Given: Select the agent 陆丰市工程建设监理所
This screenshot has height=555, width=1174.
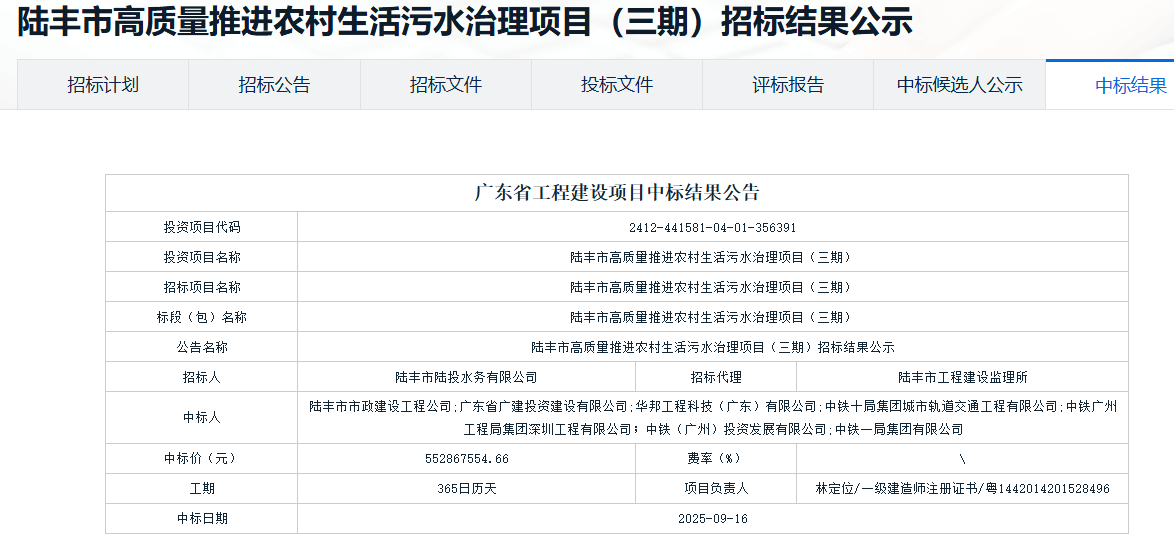Looking at the screenshot, I should (962, 377).
